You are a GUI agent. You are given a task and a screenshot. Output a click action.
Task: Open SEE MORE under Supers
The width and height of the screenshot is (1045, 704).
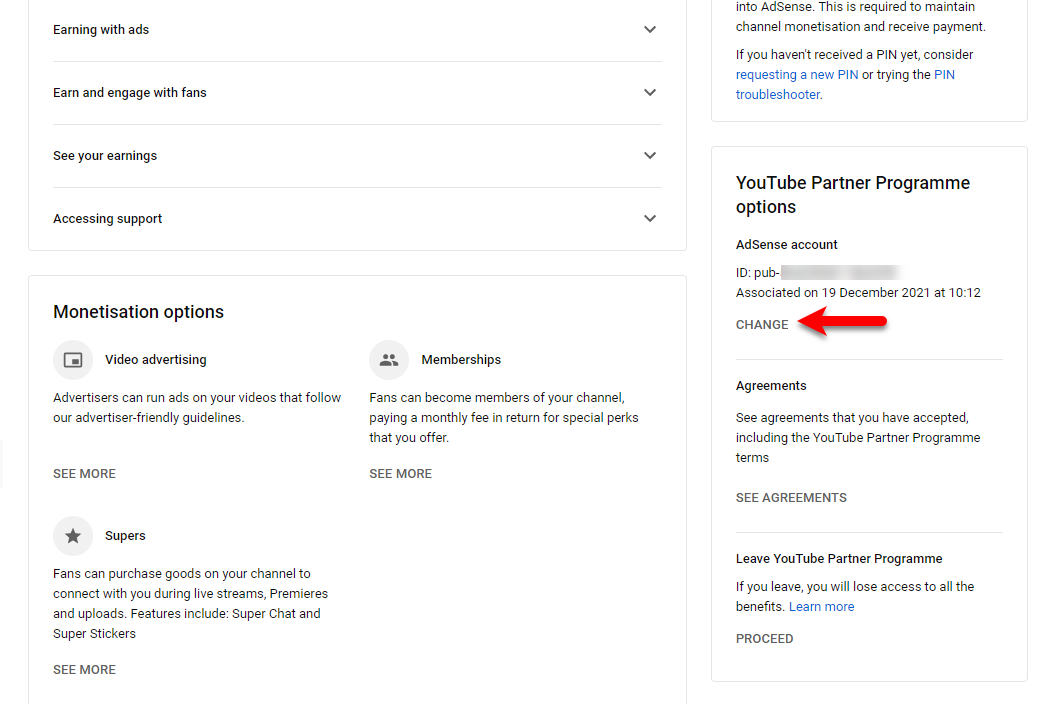point(85,670)
